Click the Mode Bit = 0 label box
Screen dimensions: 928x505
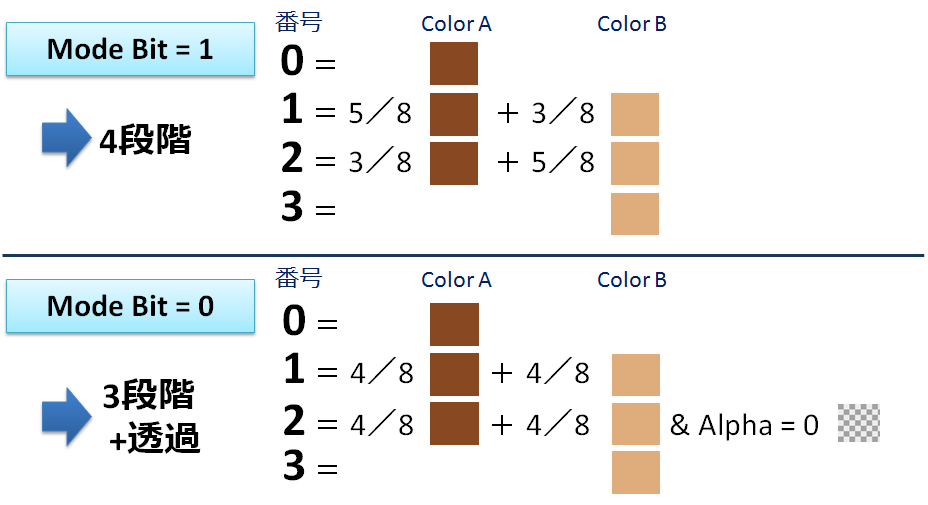tap(130, 306)
